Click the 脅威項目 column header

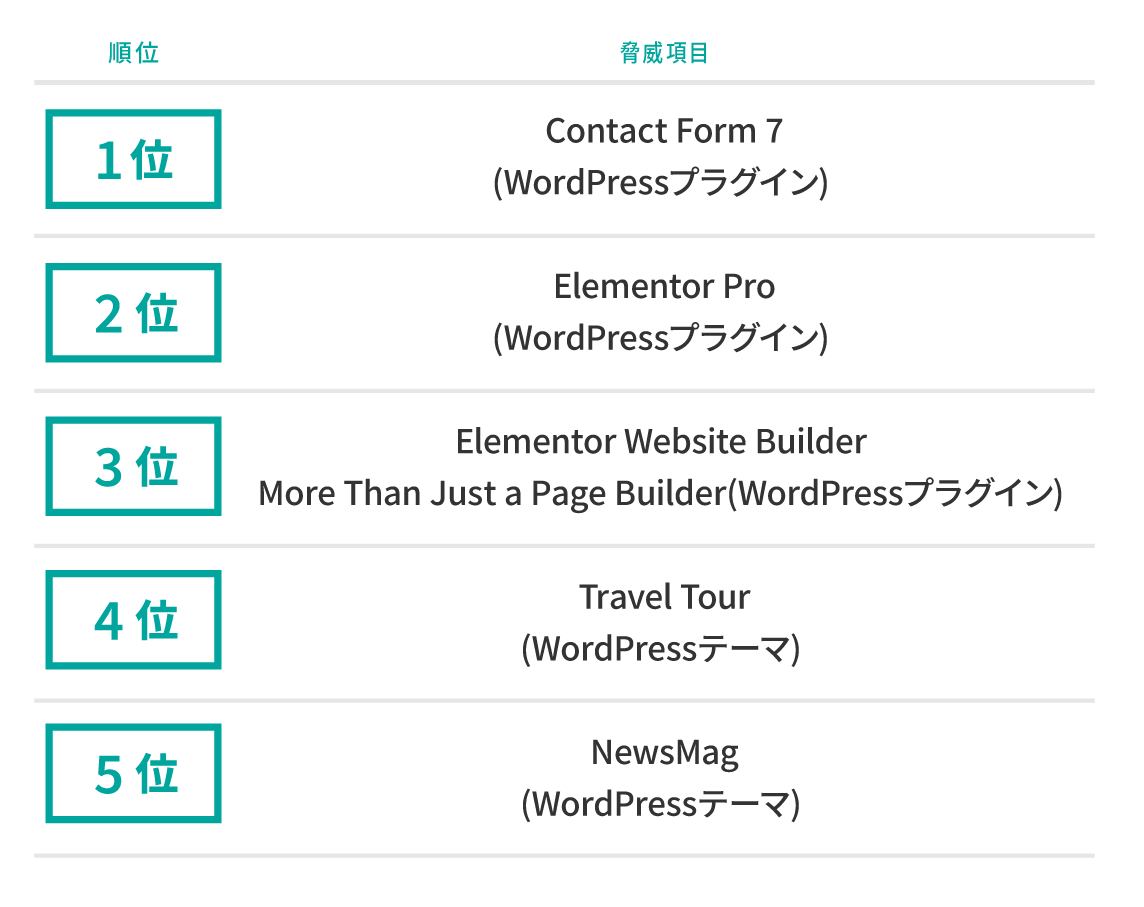tap(664, 53)
